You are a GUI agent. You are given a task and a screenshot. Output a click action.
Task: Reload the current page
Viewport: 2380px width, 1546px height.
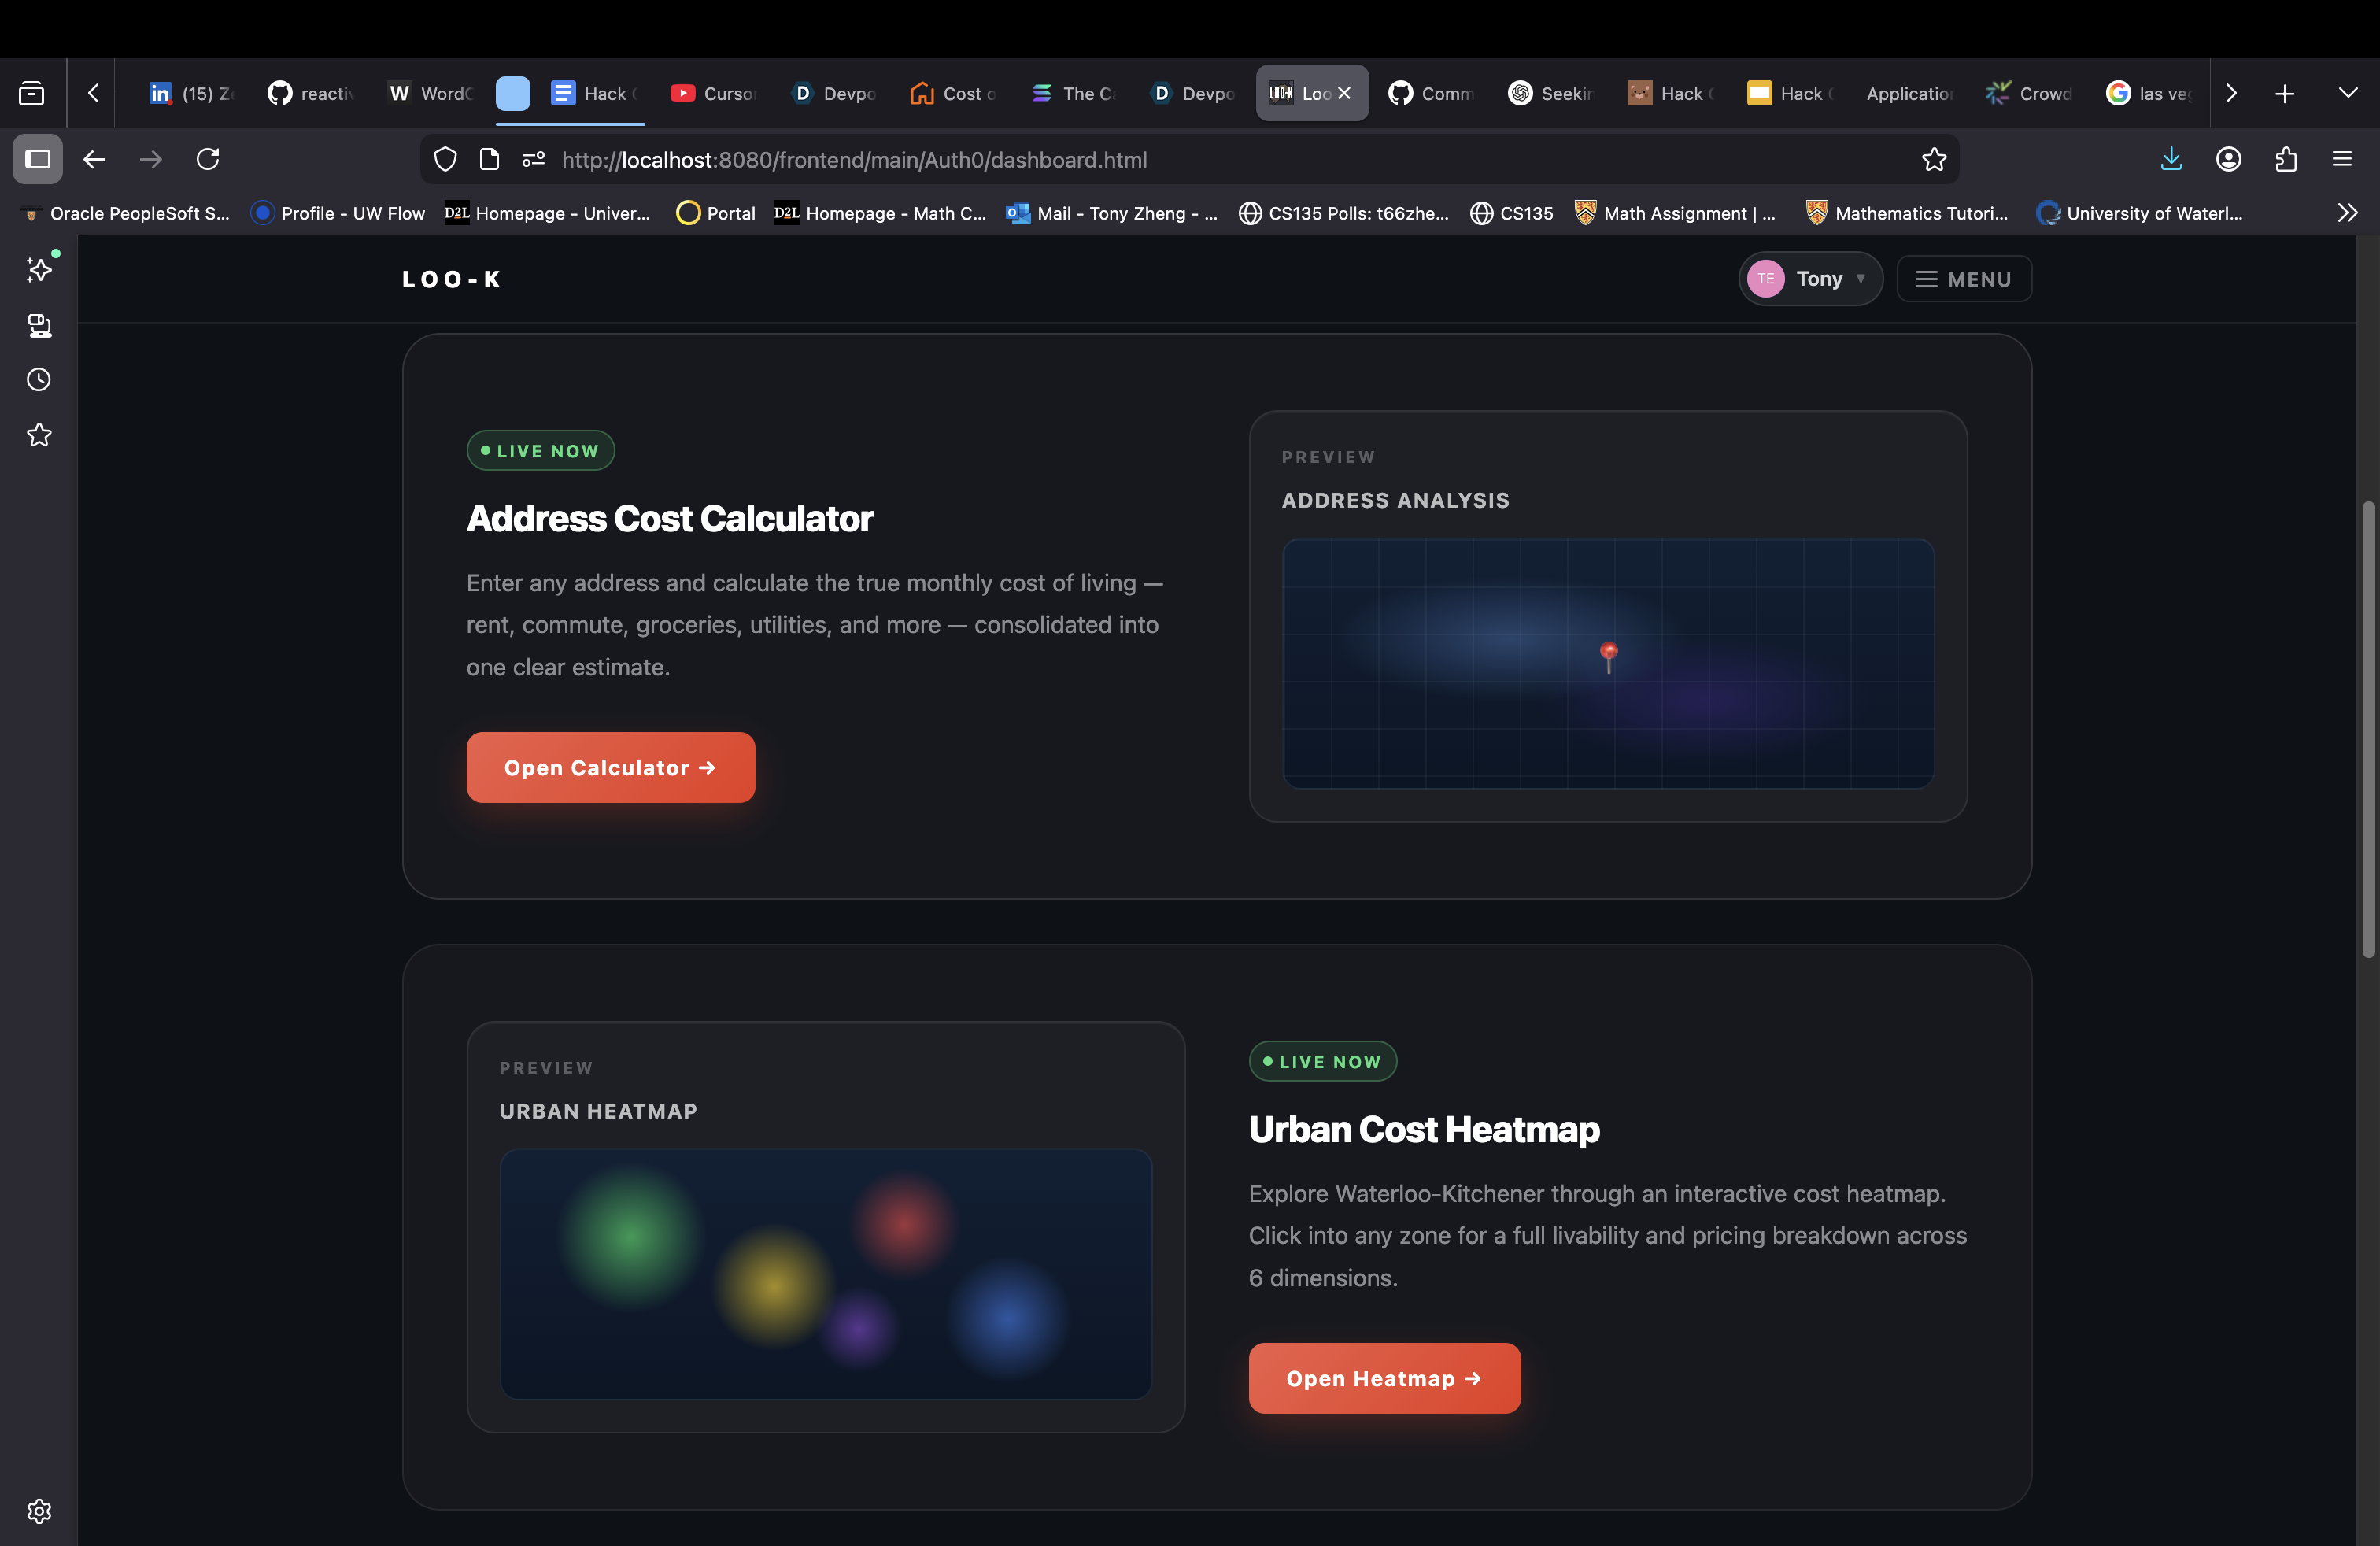(x=208, y=160)
